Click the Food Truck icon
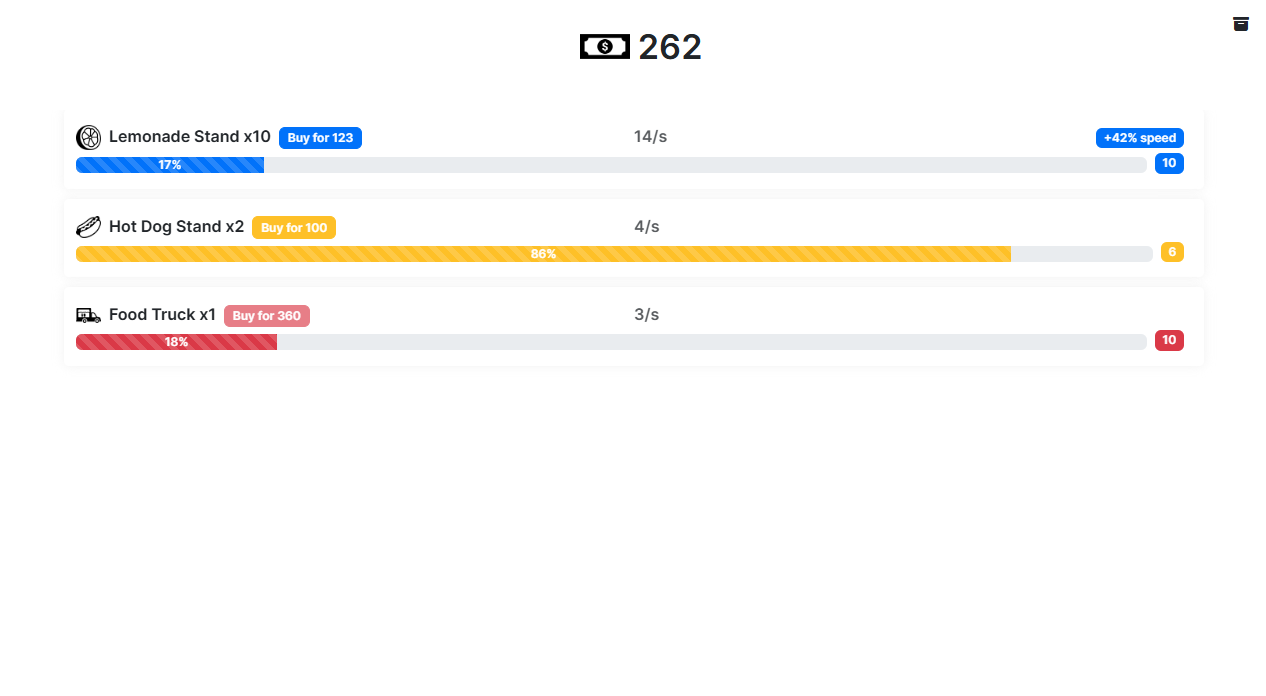This screenshot has width=1266, height=696. point(88,315)
